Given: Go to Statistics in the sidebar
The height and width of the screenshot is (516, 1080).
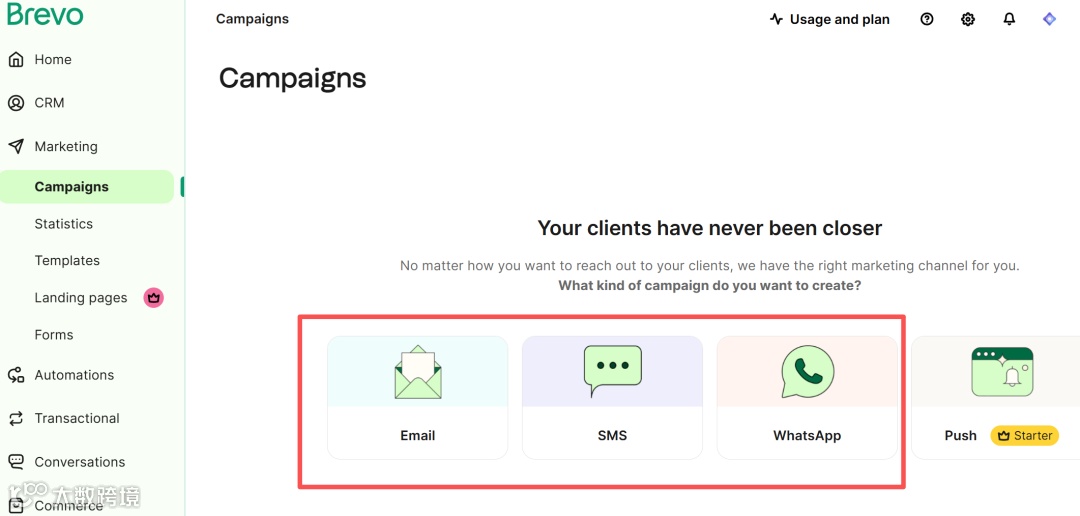Looking at the screenshot, I should [63, 224].
